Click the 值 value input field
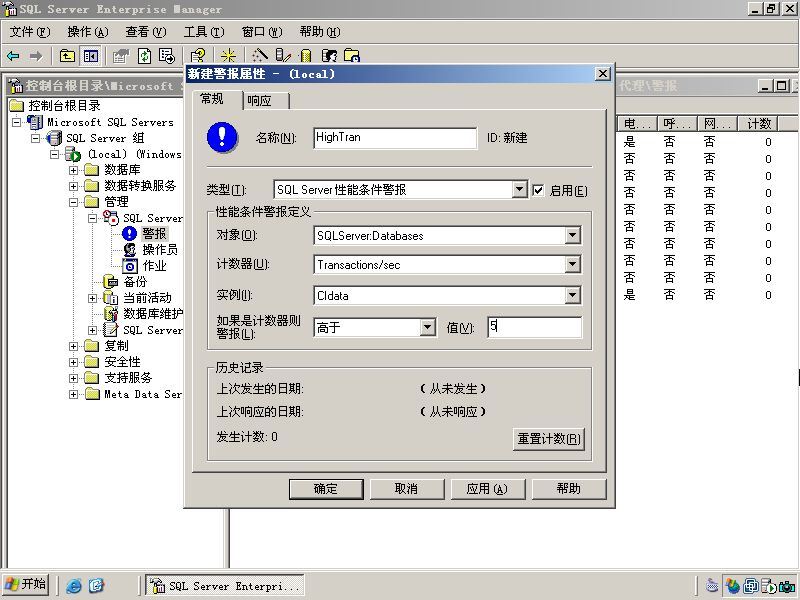 (535, 327)
